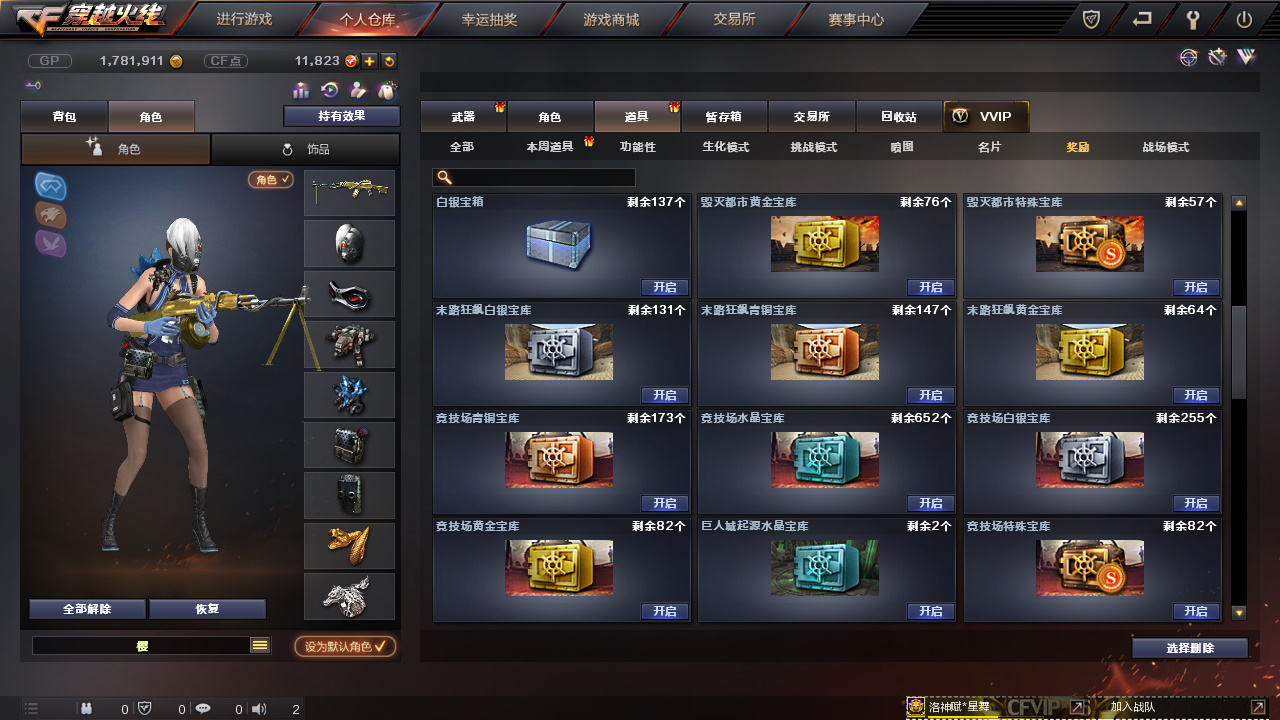Click the scrollbar up arrow in item list
The width and height of the screenshot is (1280, 720).
1239,202
